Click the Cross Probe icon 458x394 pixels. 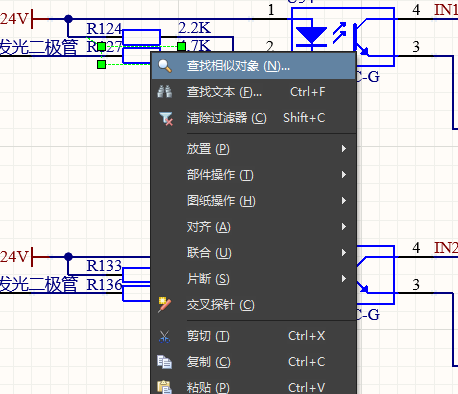(164, 305)
